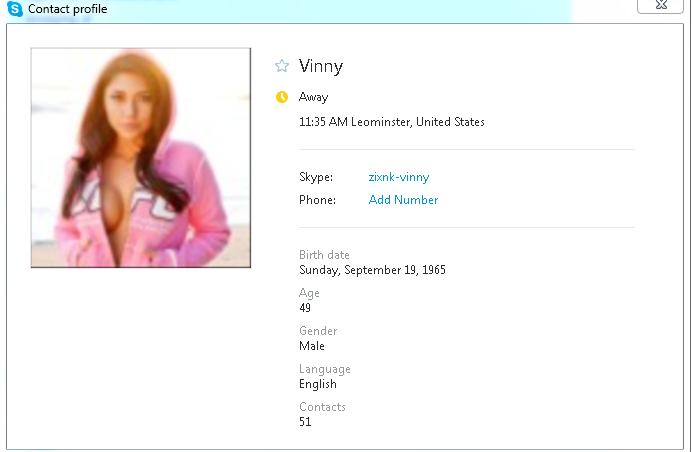Click the Birth date label
Screen dimensions: 692x452
point(324,255)
